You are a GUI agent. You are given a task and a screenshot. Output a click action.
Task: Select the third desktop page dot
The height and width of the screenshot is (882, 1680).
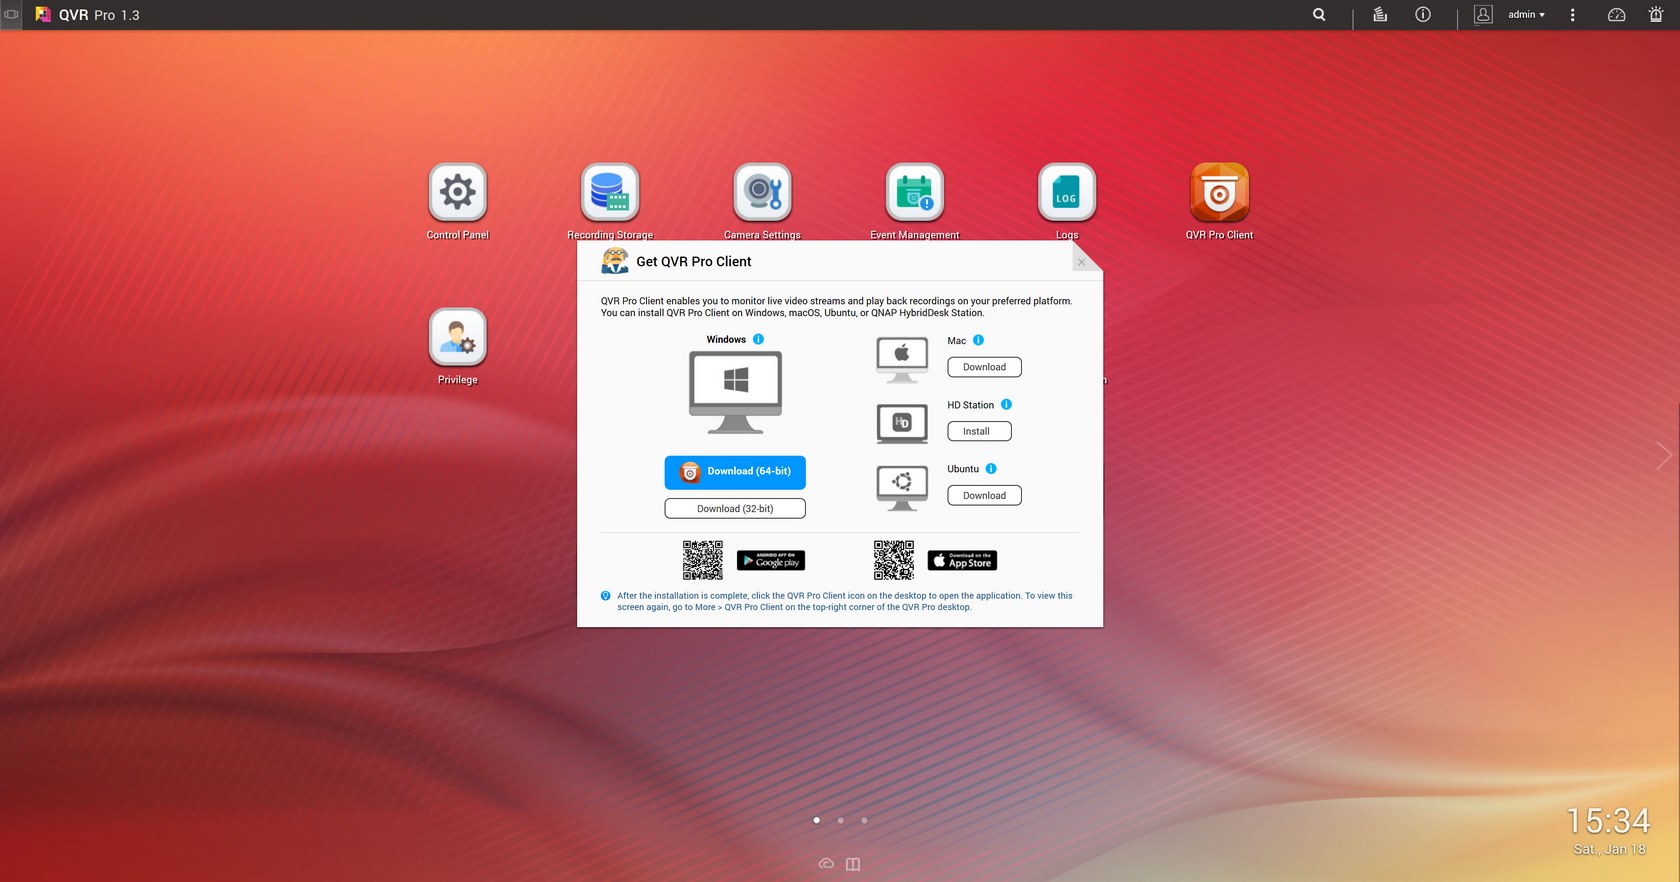pyautogui.click(x=865, y=820)
